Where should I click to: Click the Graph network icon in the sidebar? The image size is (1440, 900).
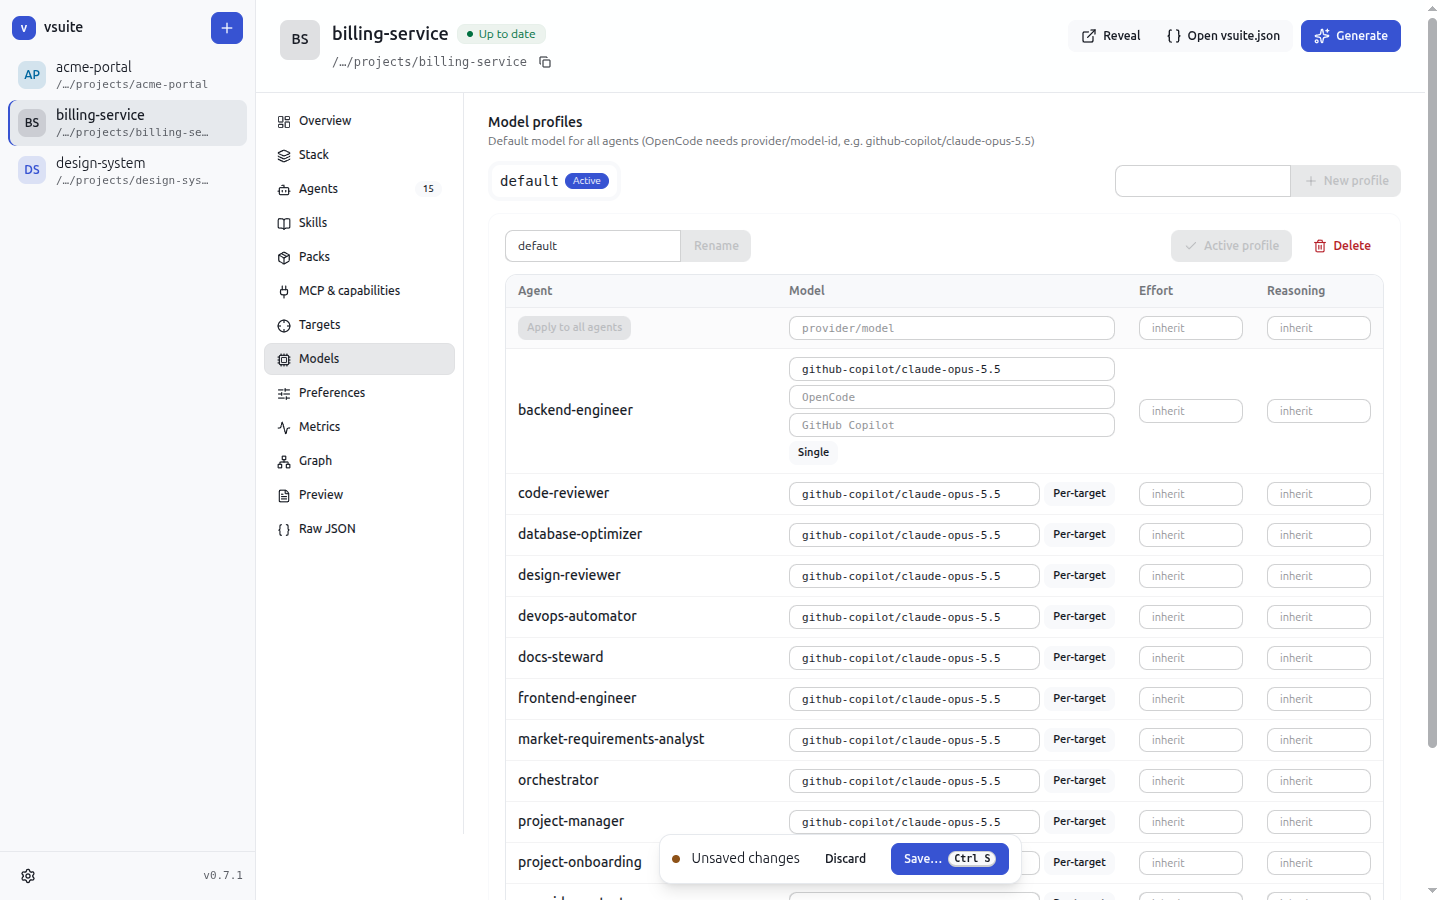click(x=284, y=461)
